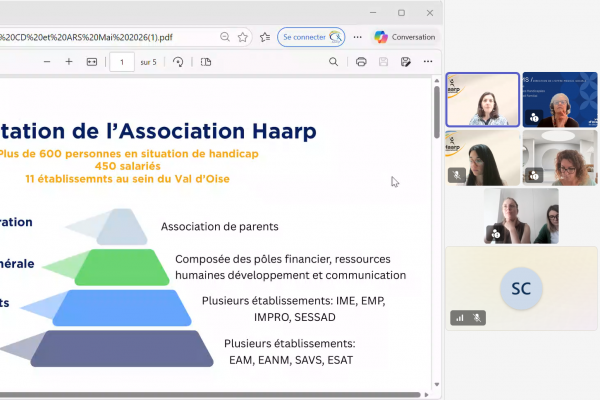Open the favorites list icon
Screen dimensions: 600x400
point(265,37)
